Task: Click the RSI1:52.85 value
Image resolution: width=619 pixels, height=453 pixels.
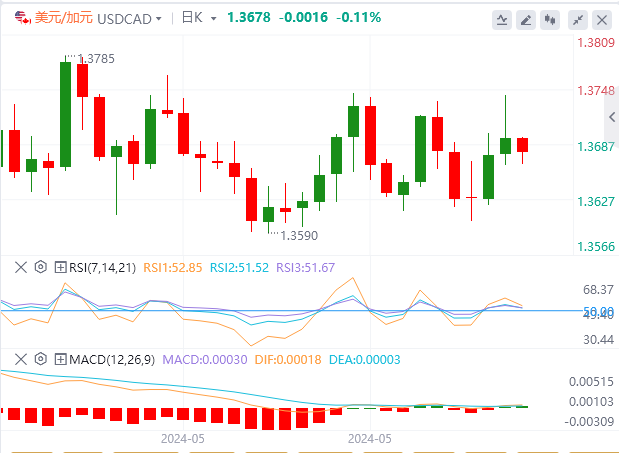Action: (x=173, y=268)
